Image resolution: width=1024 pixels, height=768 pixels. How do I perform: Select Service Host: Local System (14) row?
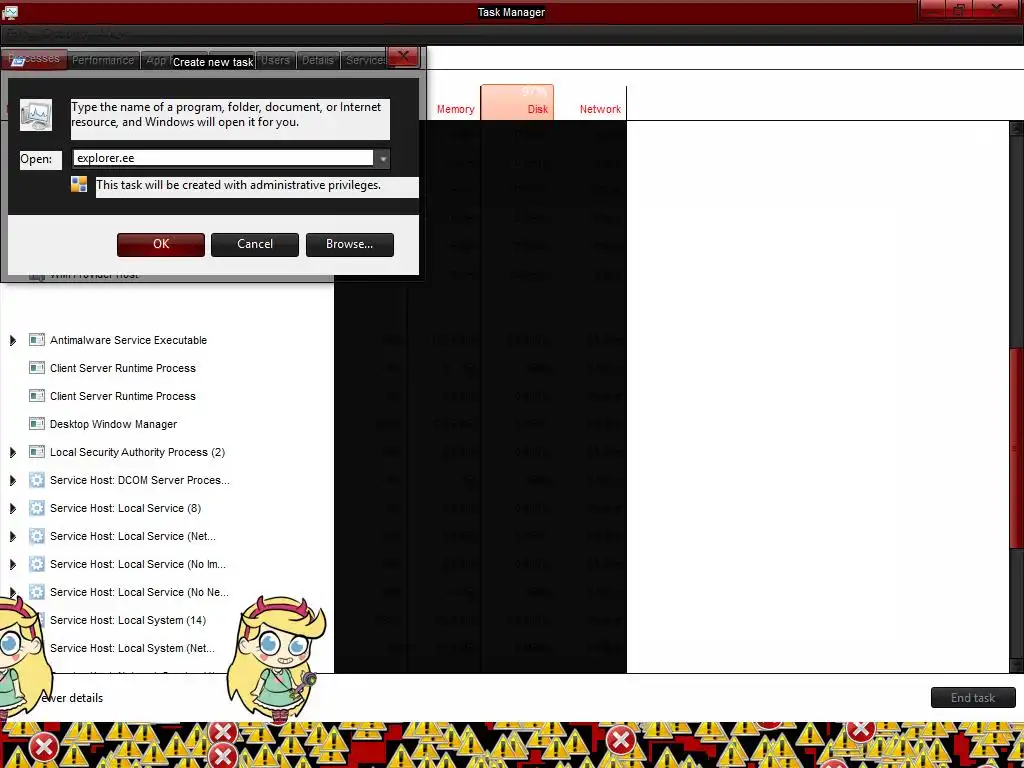[128, 620]
